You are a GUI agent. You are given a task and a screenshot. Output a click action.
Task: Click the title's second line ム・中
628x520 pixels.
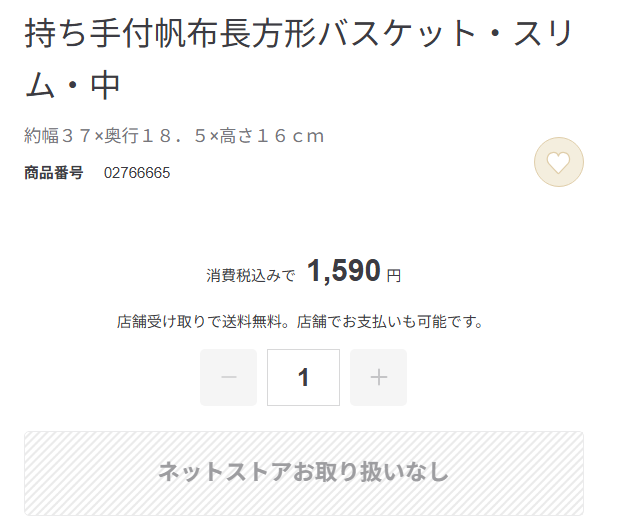pos(72,85)
